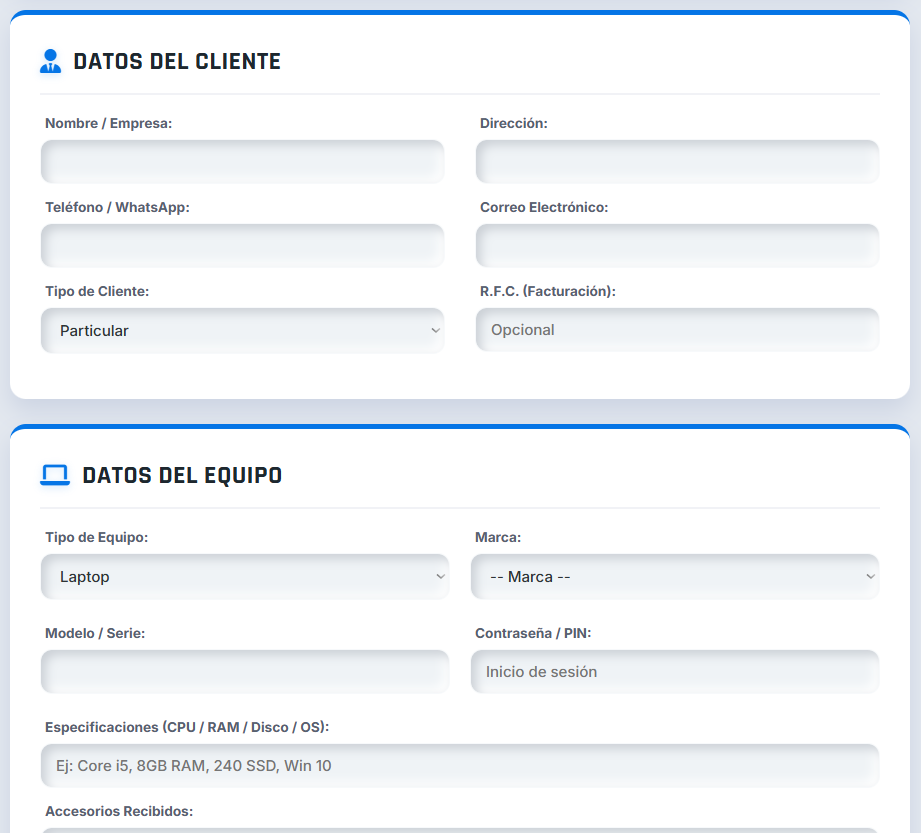Click the 'Marca:' label above the dropdown
This screenshot has height=833, width=921.
coord(498,538)
